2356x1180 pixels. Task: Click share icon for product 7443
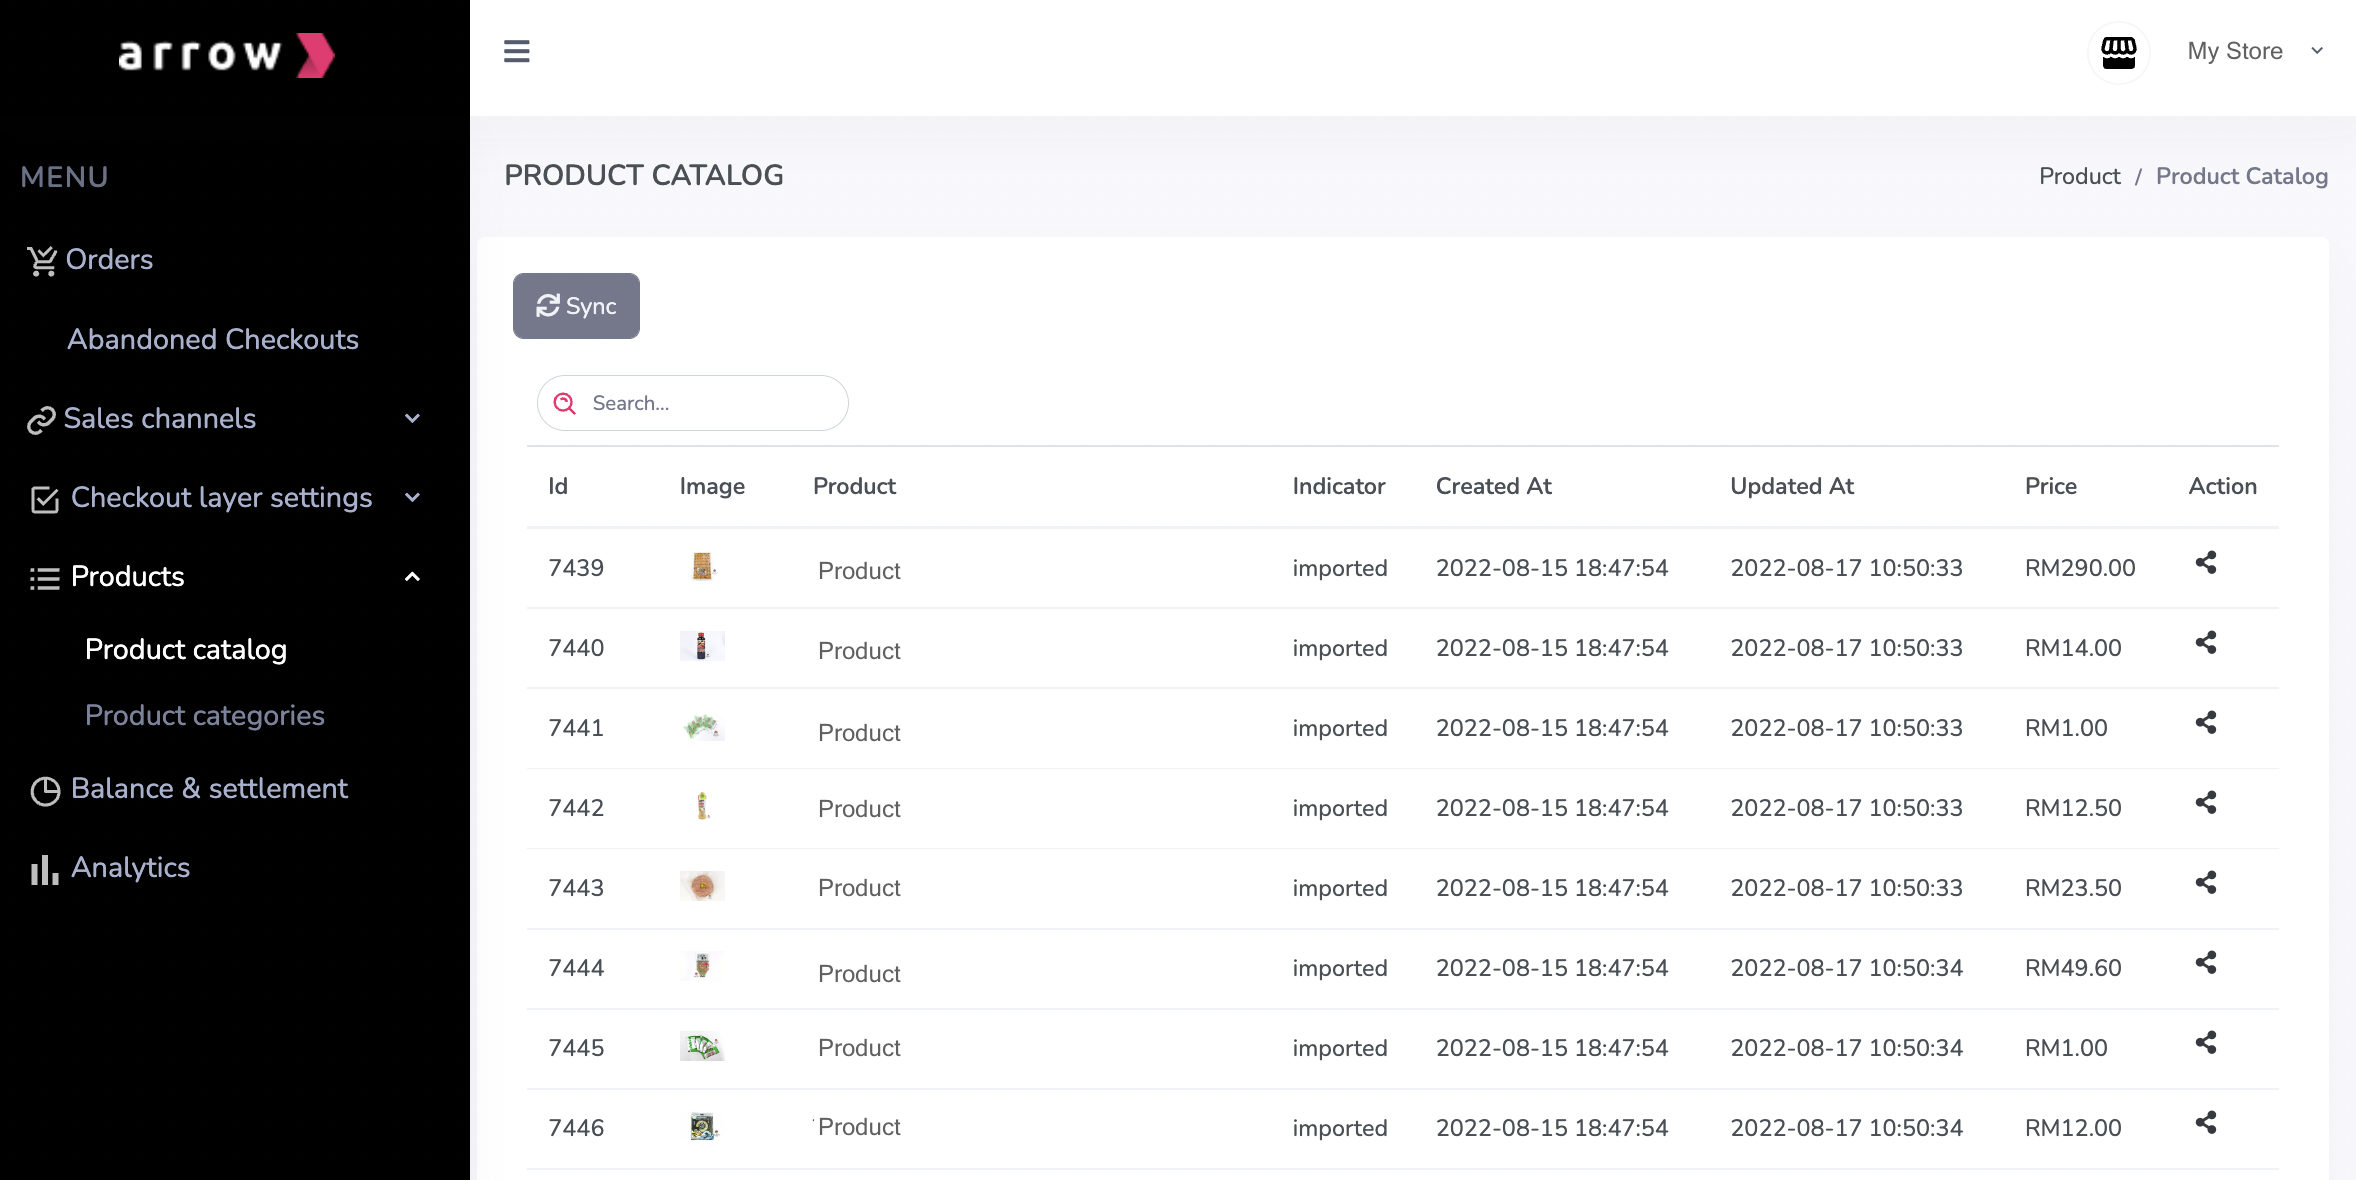(2205, 883)
